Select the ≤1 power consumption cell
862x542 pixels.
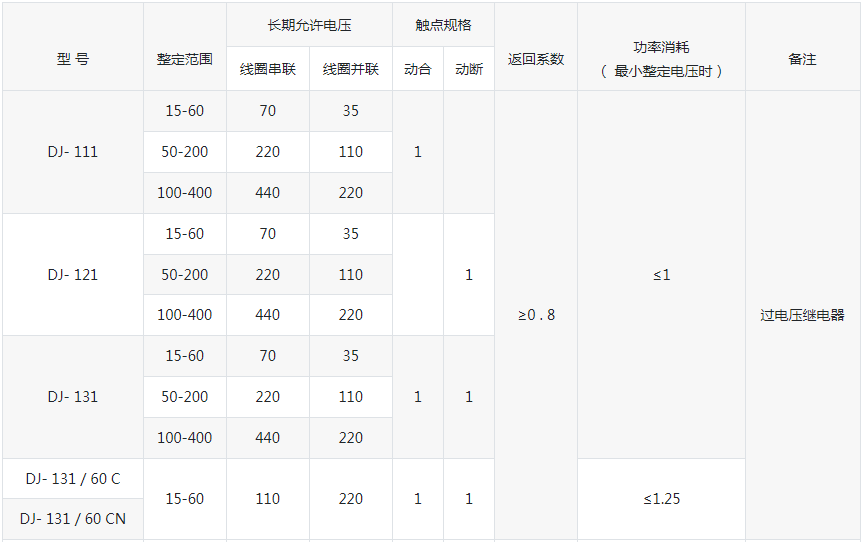tap(661, 274)
